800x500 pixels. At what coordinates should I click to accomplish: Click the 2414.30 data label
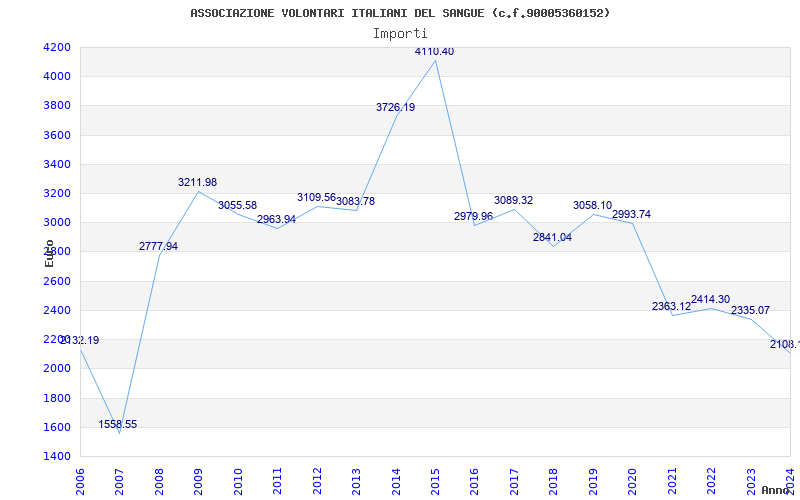coord(711,299)
